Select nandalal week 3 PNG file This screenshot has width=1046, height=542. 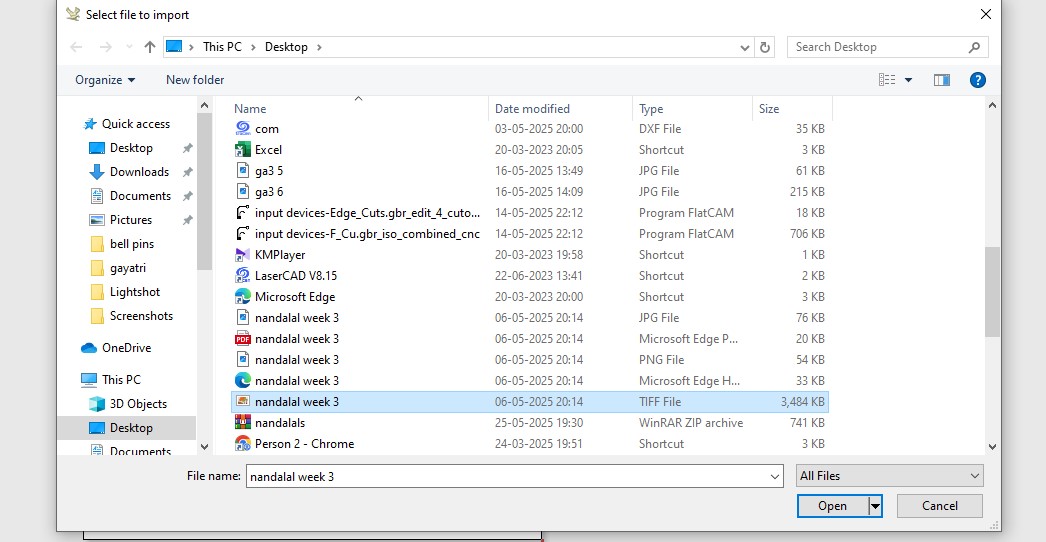point(530,360)
